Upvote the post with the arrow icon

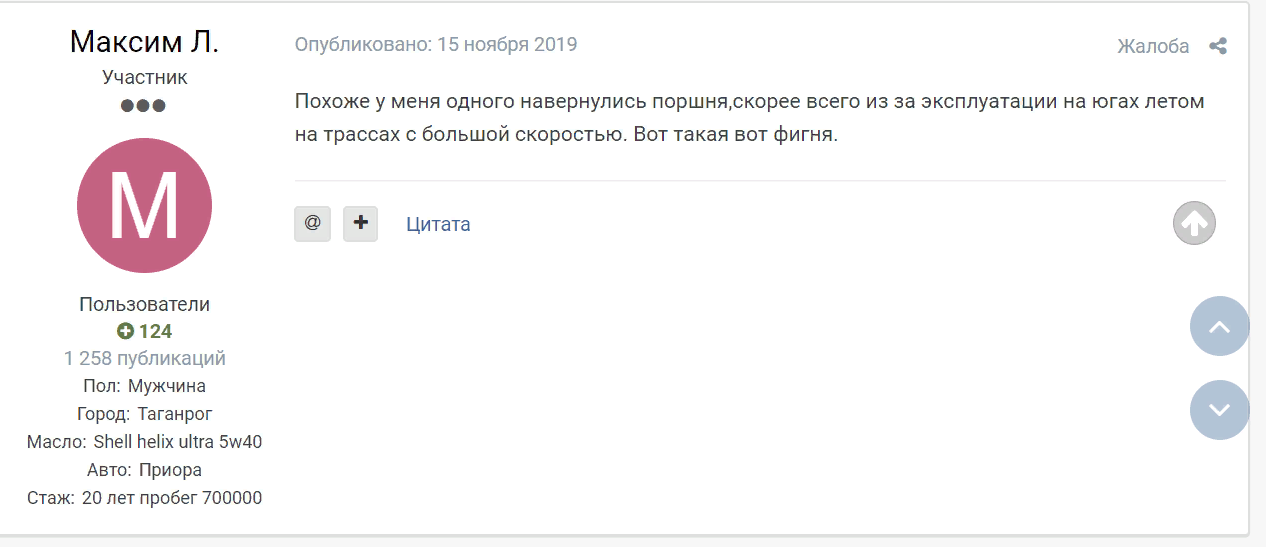point(1194,223)
